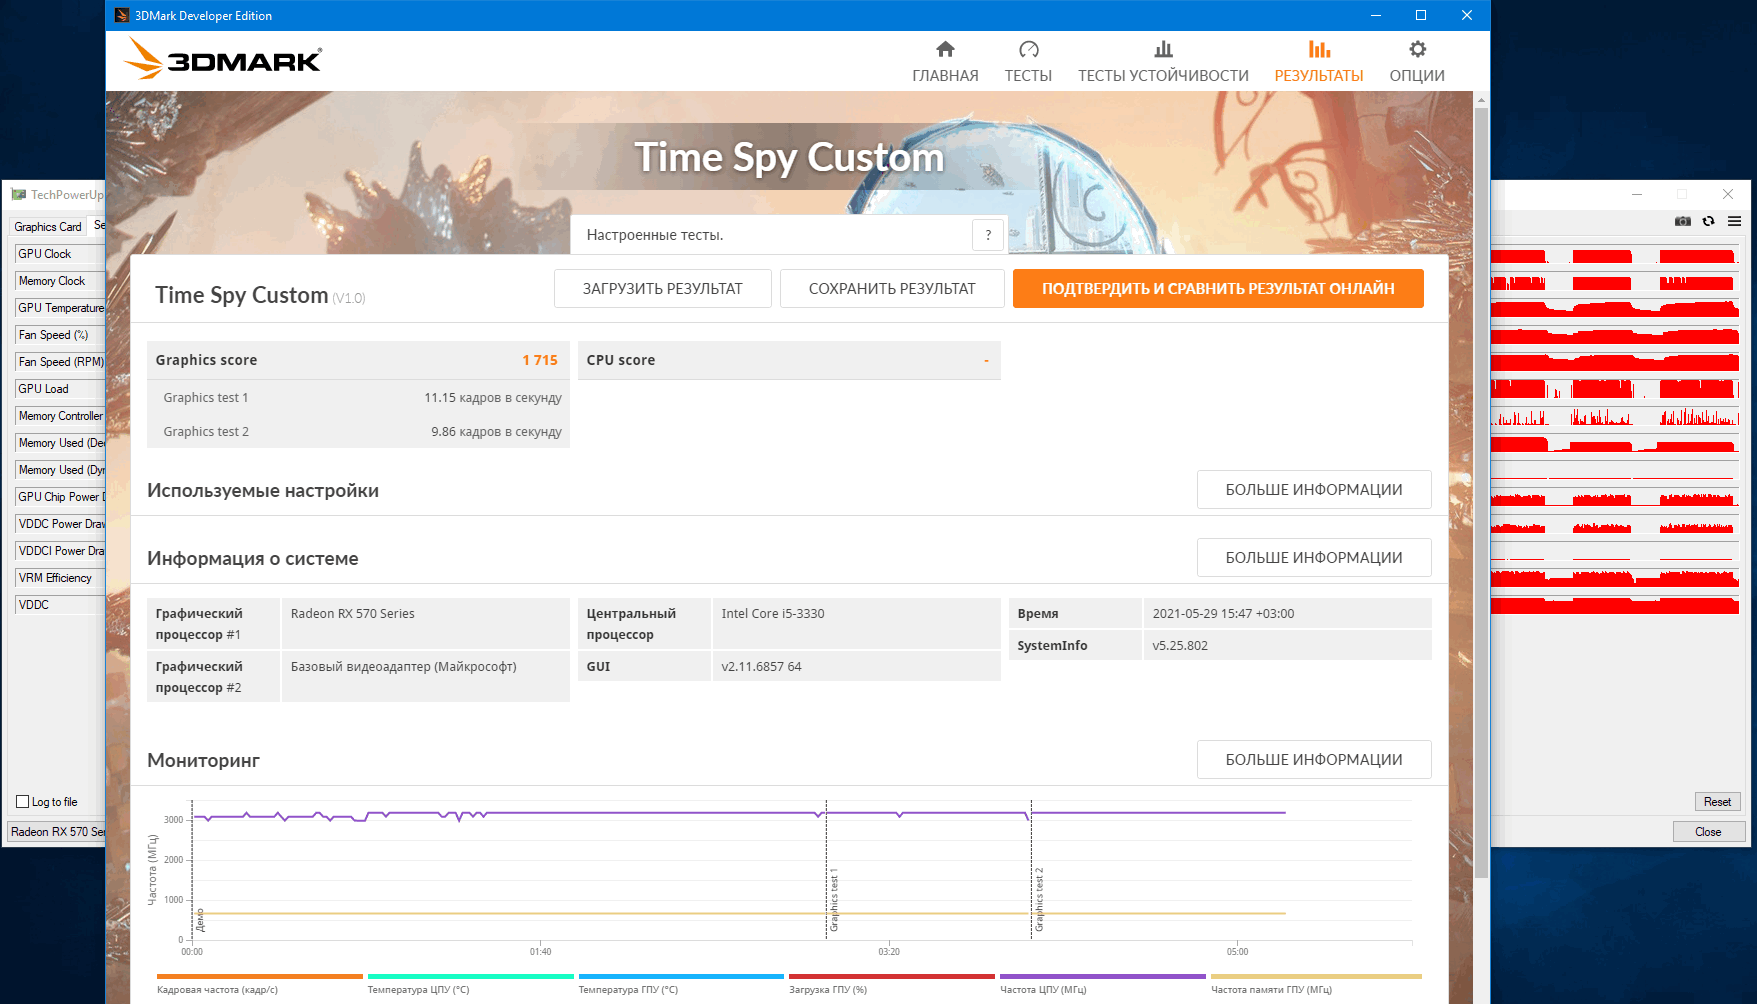
Task: Click the speedometer icon above ТЕСТЫ
Action: tap(1029, 49)
